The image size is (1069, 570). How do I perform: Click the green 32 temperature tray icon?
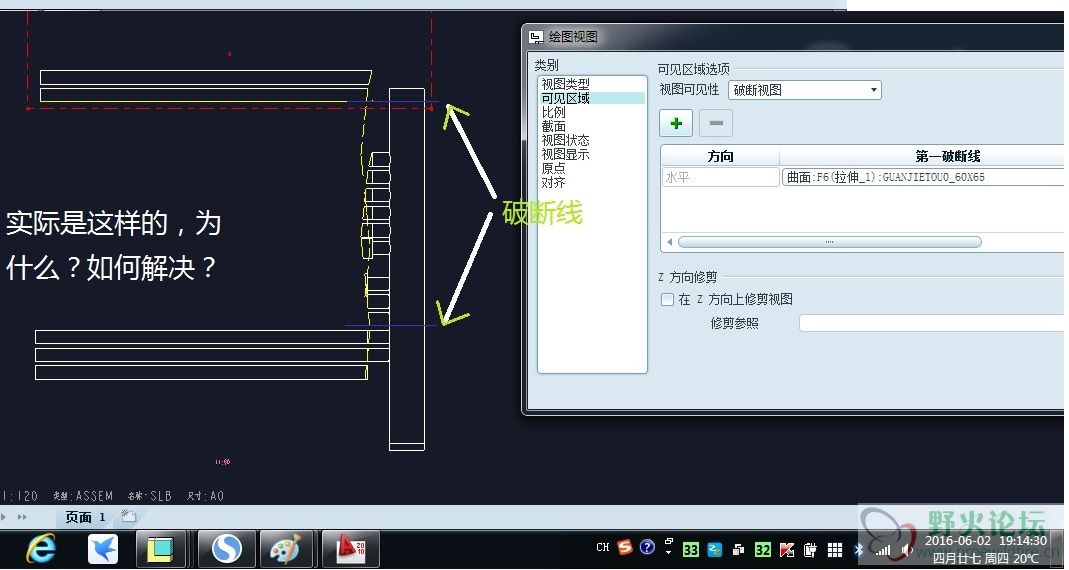point(763,550)
